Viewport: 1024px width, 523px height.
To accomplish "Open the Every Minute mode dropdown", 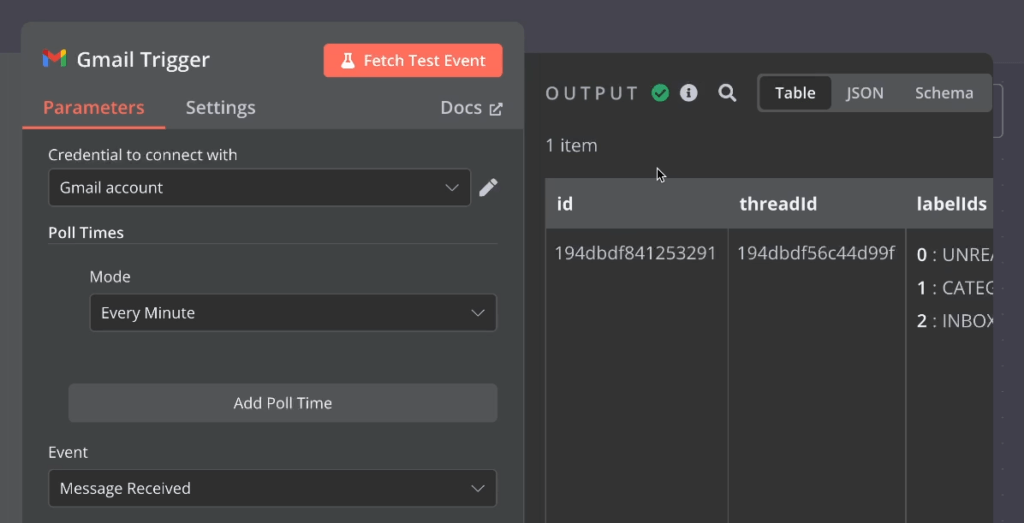I will pyautogui.click(x=292, y=313).
